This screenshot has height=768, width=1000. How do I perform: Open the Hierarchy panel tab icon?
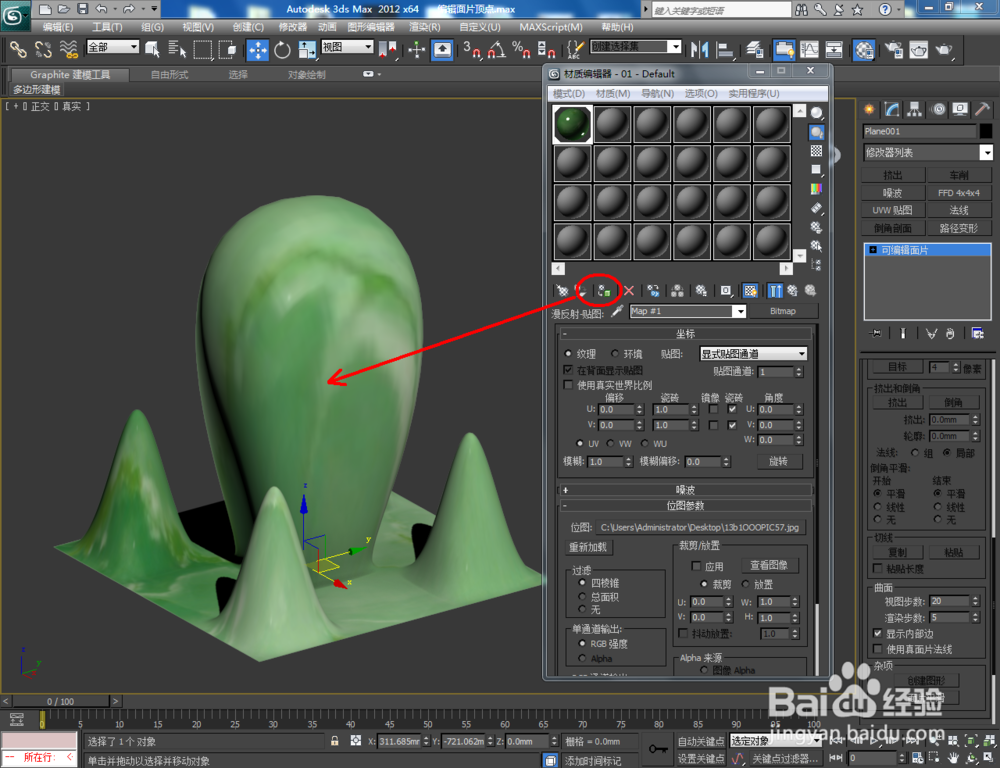(x=915, y=110)
